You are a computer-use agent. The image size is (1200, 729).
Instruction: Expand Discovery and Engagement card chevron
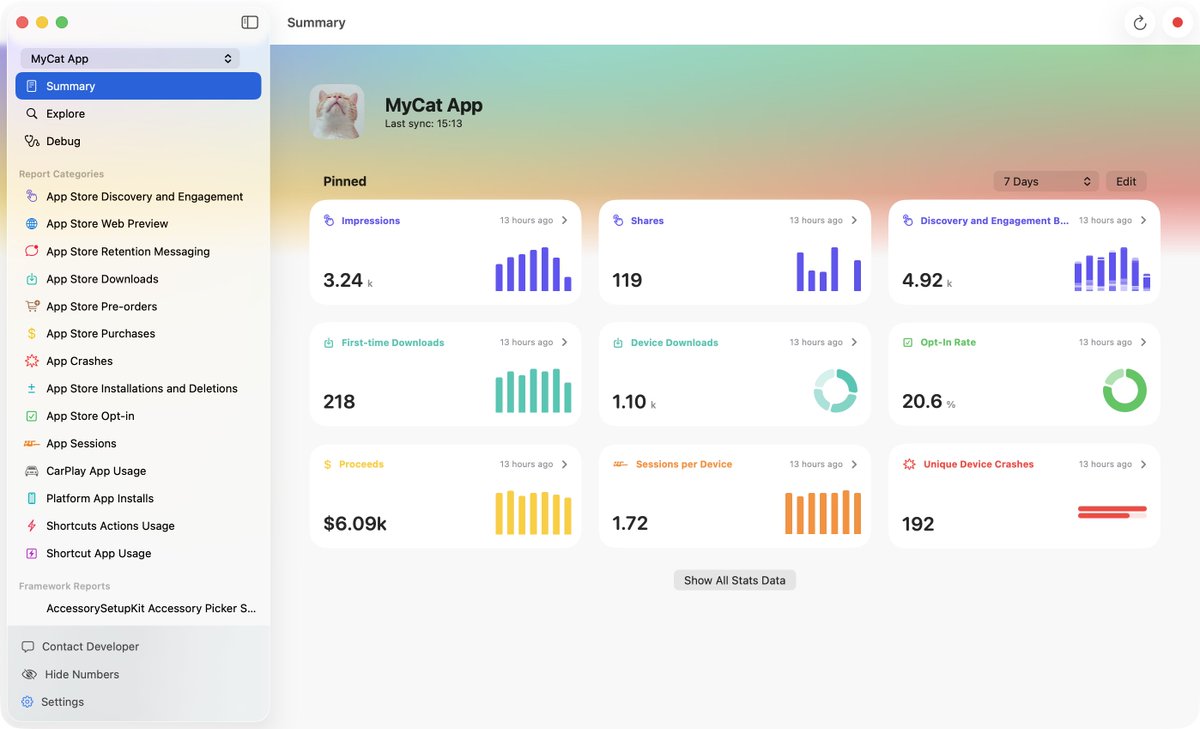1143,220
